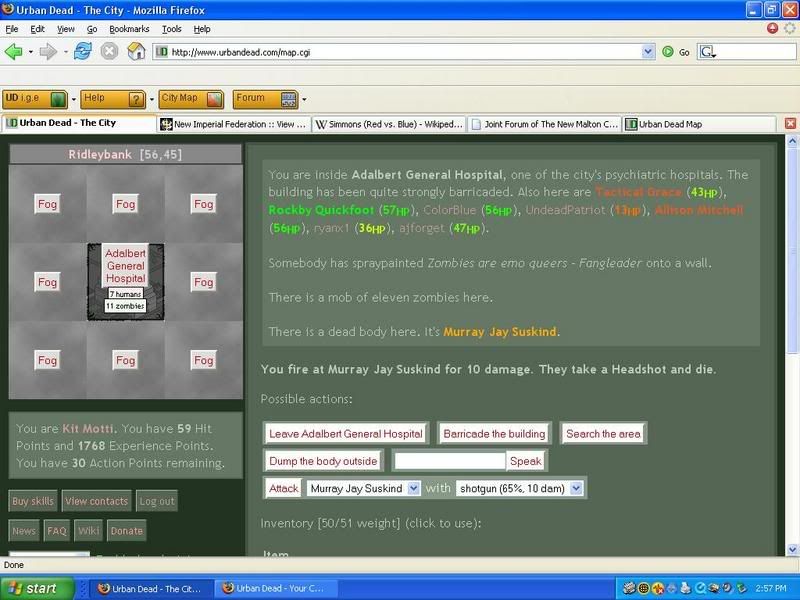
Task: Click Barricade the building button
Action: click(494, 434)
